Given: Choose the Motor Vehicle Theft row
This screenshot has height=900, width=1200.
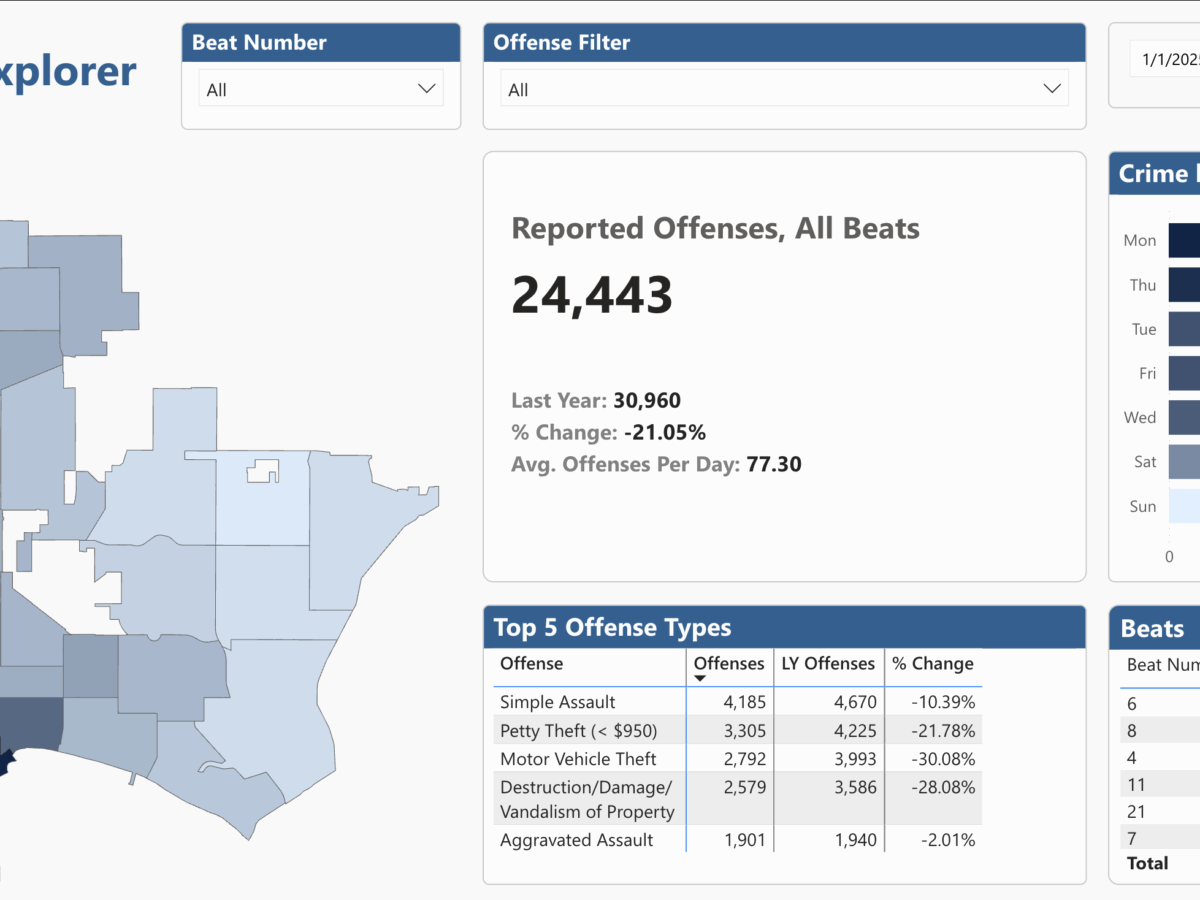Looking at the screenshot, I should pos(577,758).
